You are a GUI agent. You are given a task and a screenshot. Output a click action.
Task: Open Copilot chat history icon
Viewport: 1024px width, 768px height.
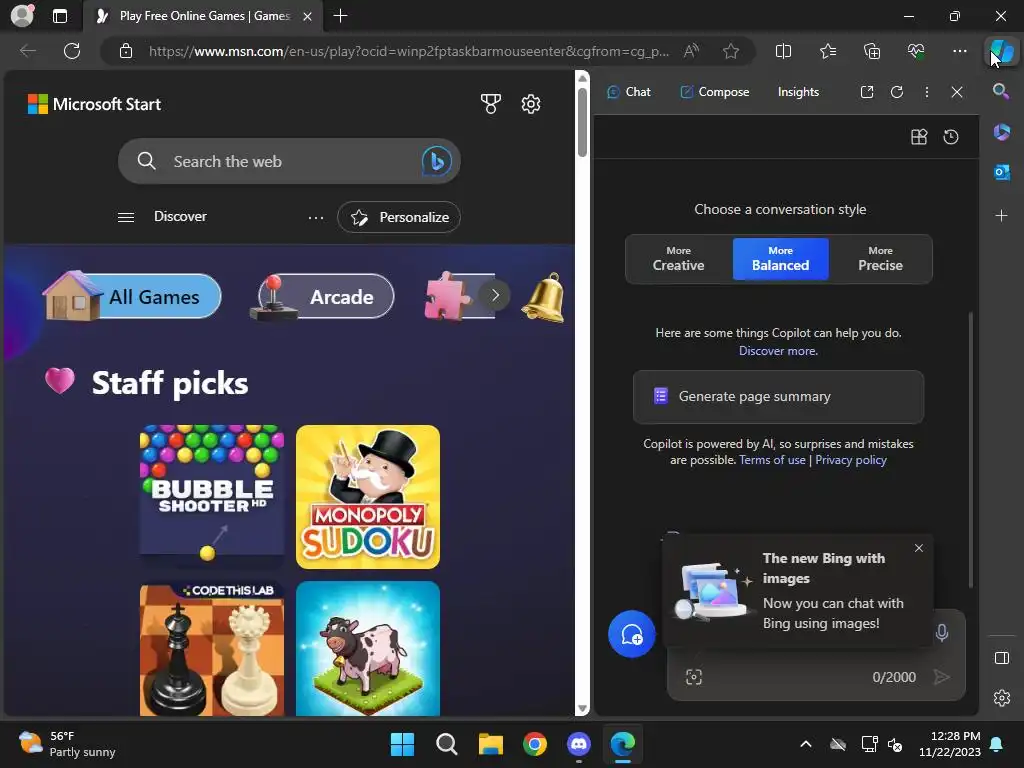pyautogui.click(x=951, y=136)
